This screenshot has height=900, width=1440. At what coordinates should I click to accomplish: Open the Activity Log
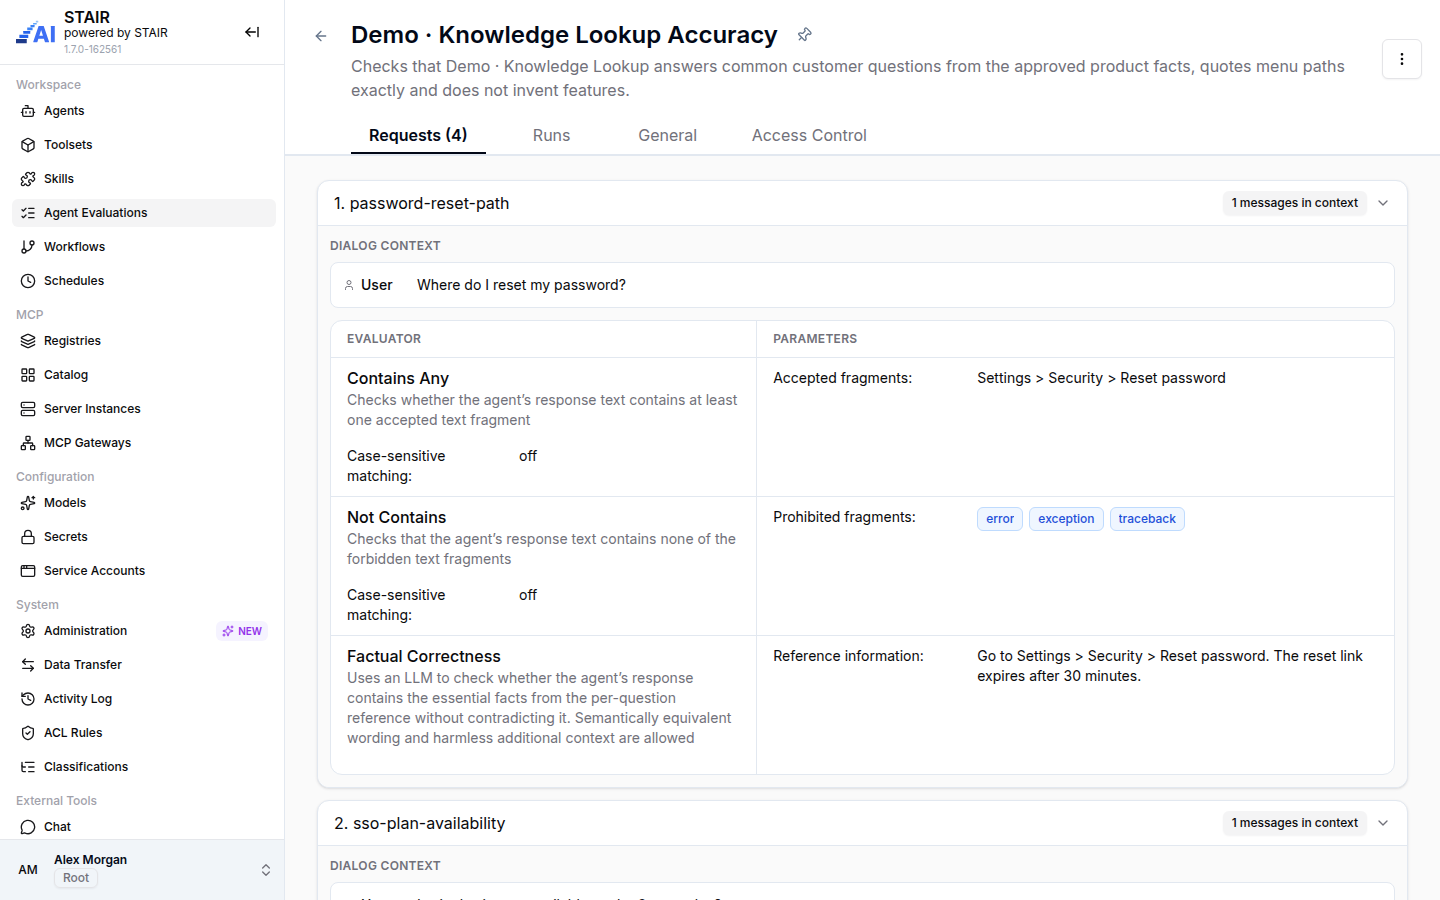pos(144,699)
